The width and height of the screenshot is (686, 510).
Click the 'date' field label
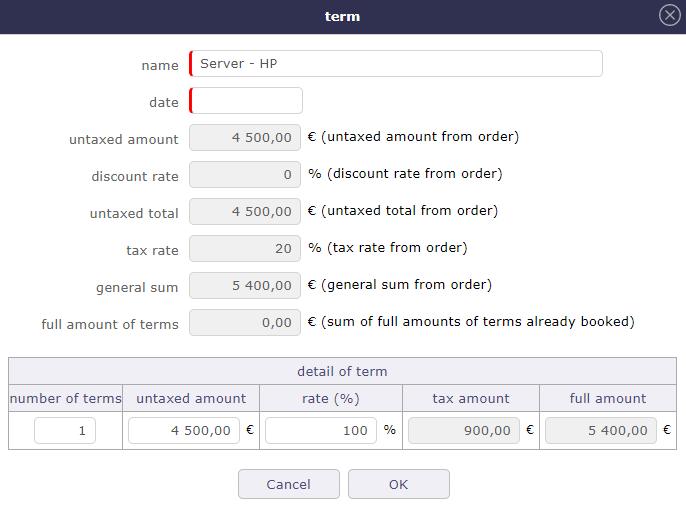click(x=164, y=102)
